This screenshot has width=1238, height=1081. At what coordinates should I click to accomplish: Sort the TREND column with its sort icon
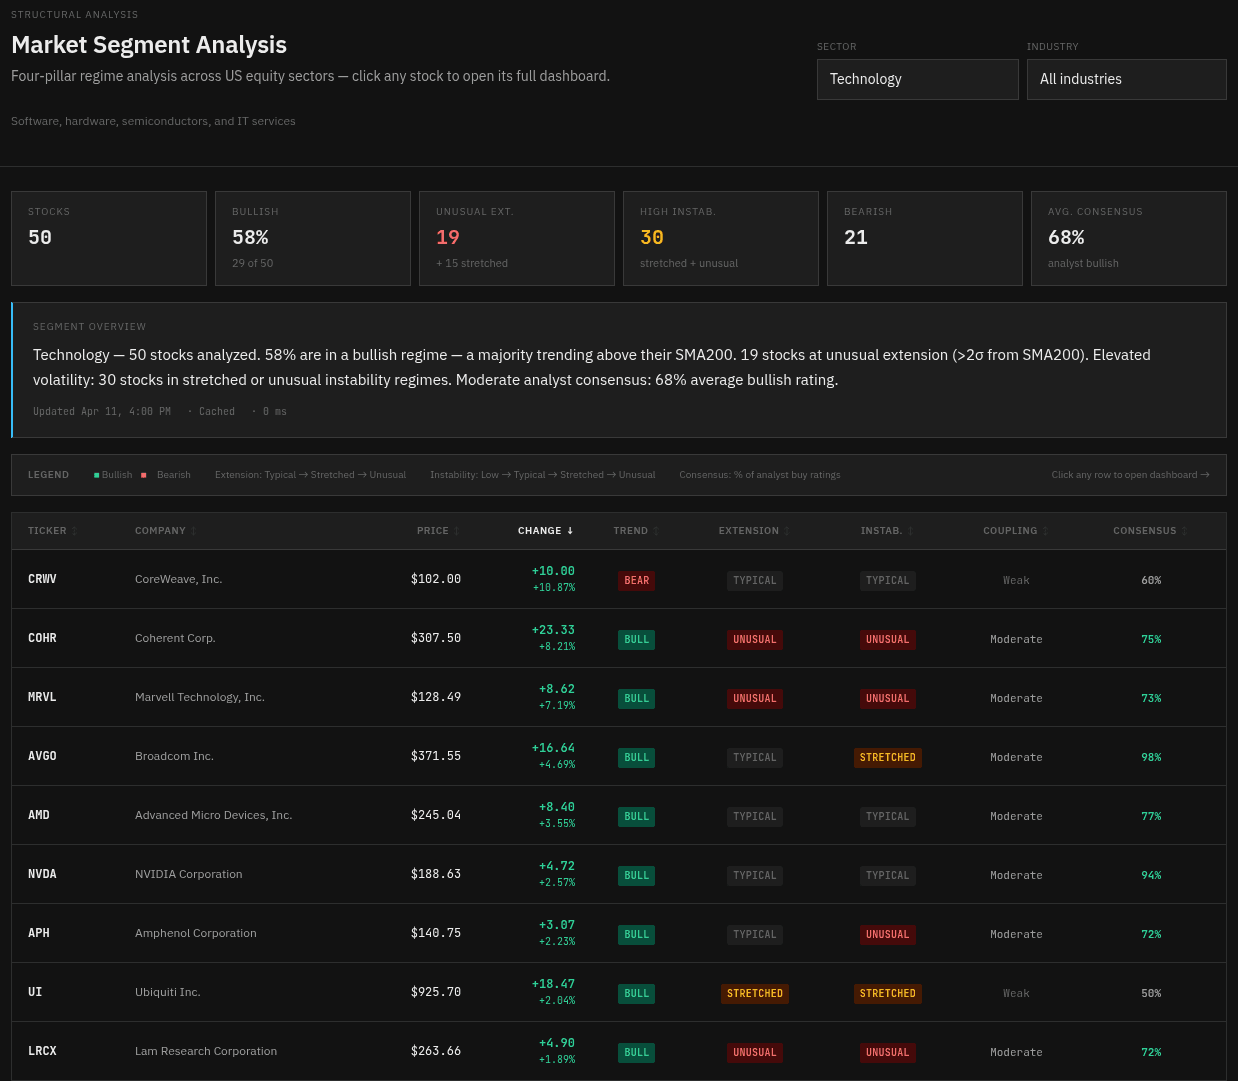pos(656,530)
